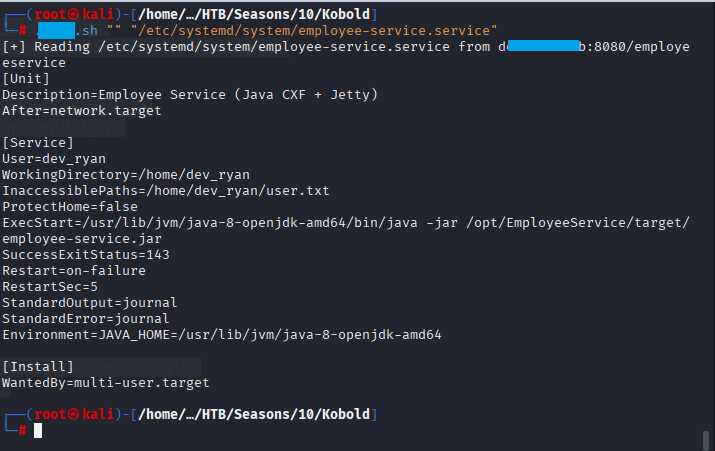
Task: Click the terminal scrollbar thumb at the right edge
Action: 707,438
